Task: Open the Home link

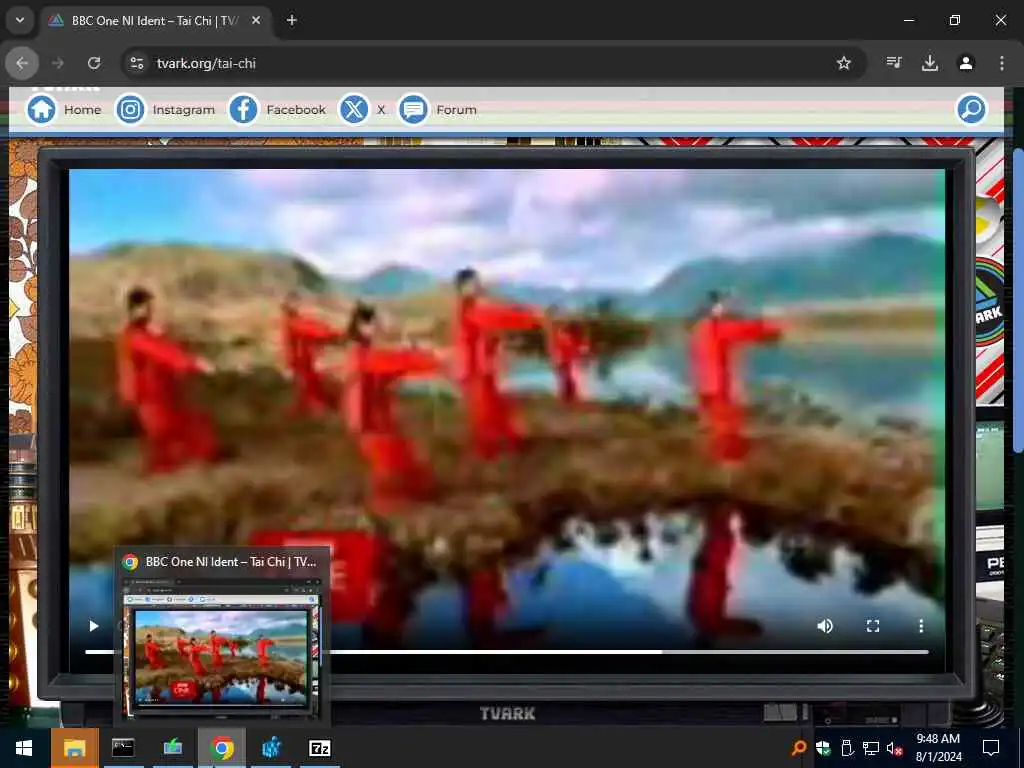Action: [x=83, y=110]
